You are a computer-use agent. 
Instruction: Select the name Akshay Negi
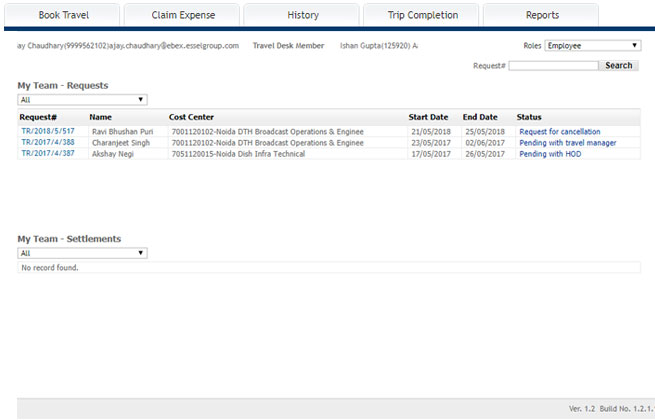pyautogui.click(x=113, y=154)
